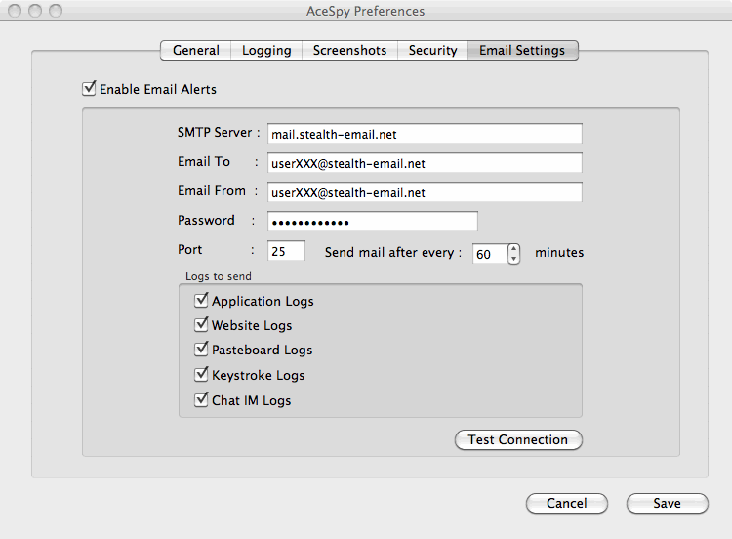Click the send-mail minutes stepper arrows

(x=514, y=253)
